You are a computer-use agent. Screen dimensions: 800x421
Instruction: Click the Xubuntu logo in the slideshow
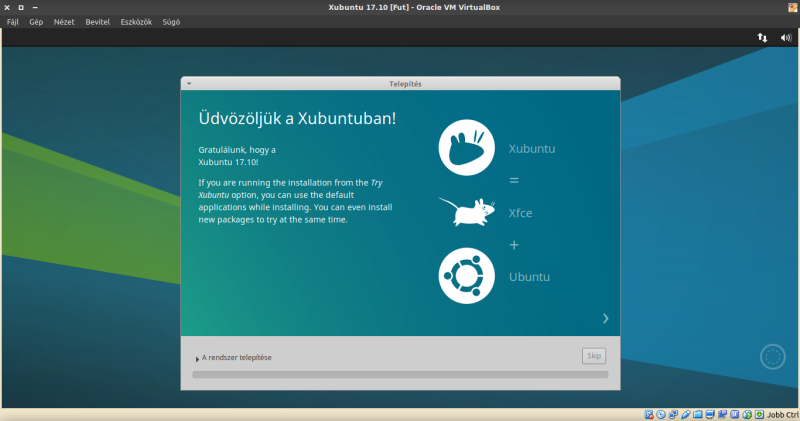pos(466,149)
